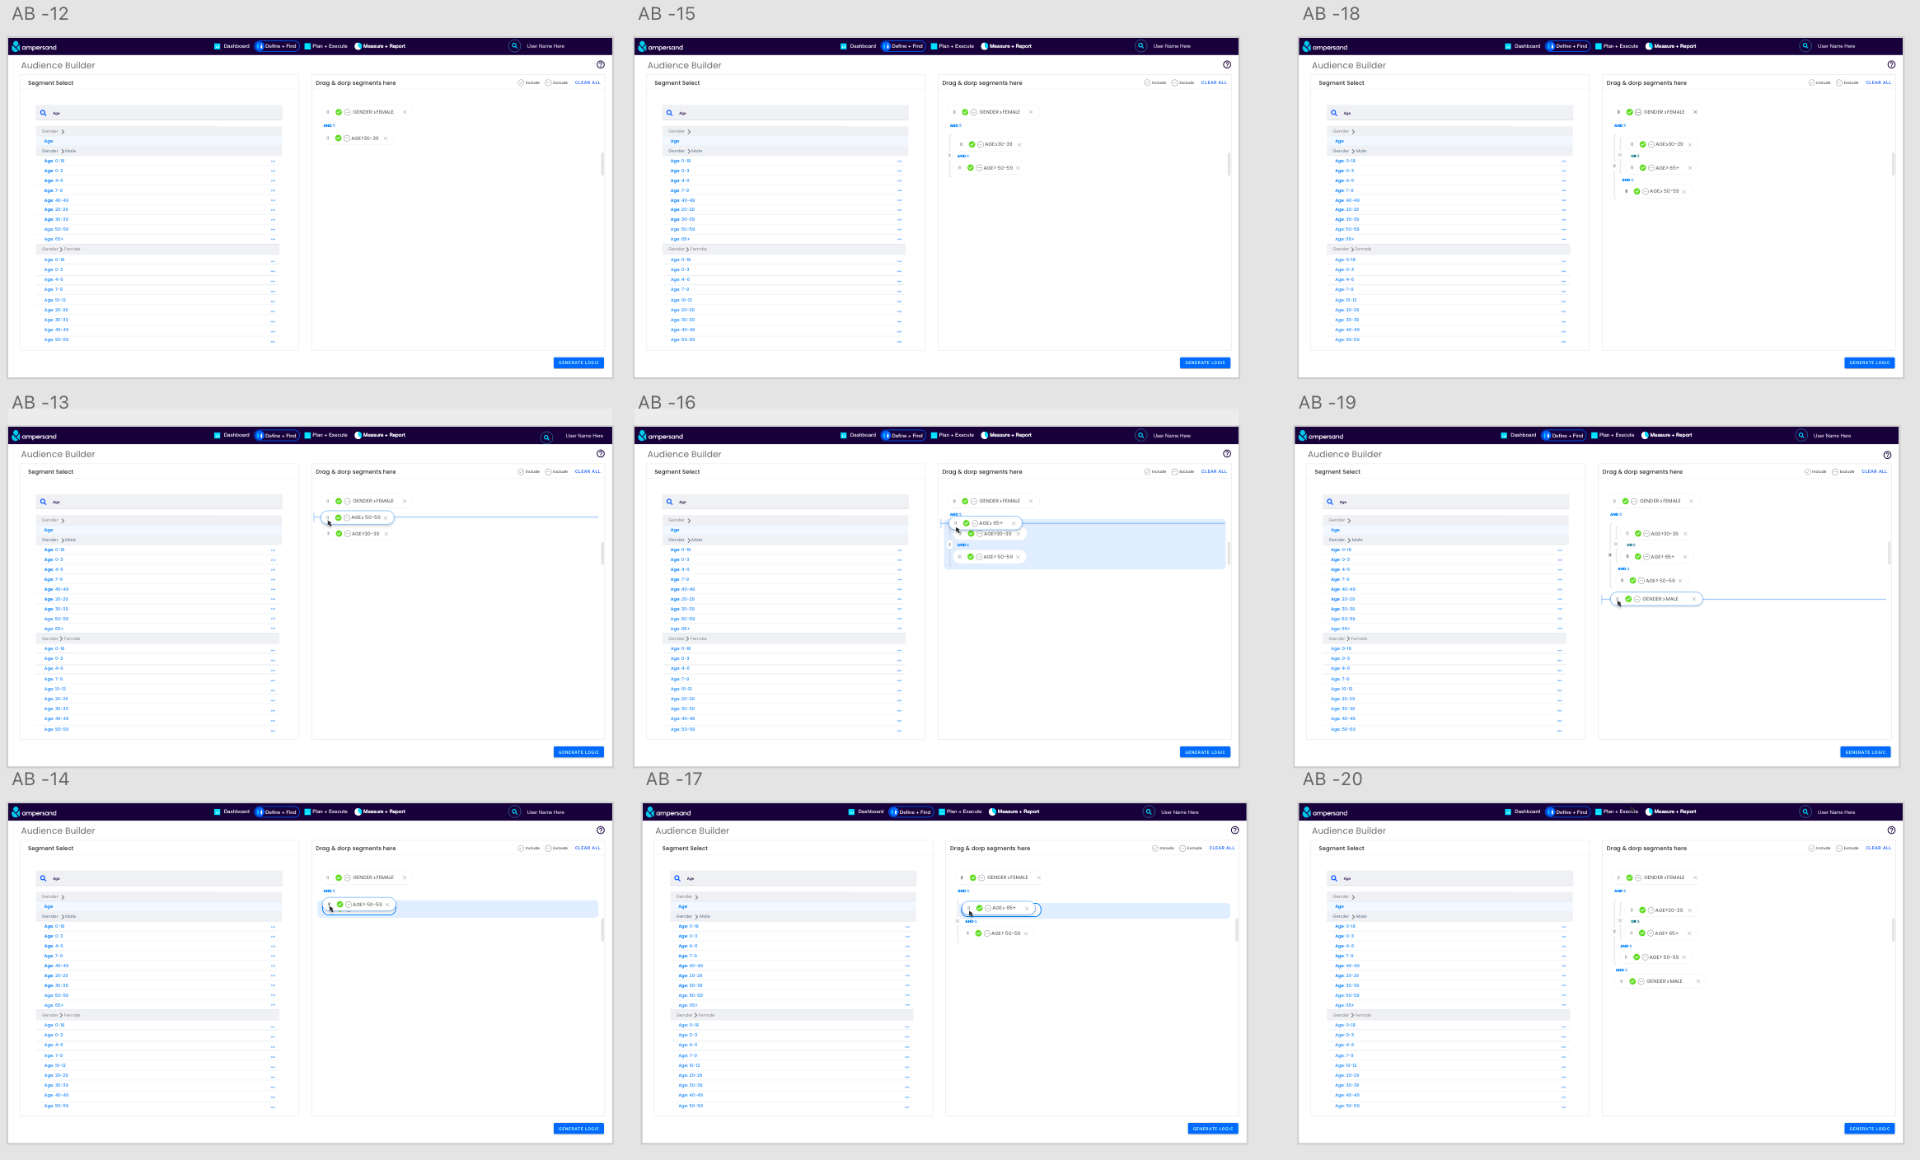
Task: Open the AND operator dropdown in AB-14
Action: pos(329,890)
